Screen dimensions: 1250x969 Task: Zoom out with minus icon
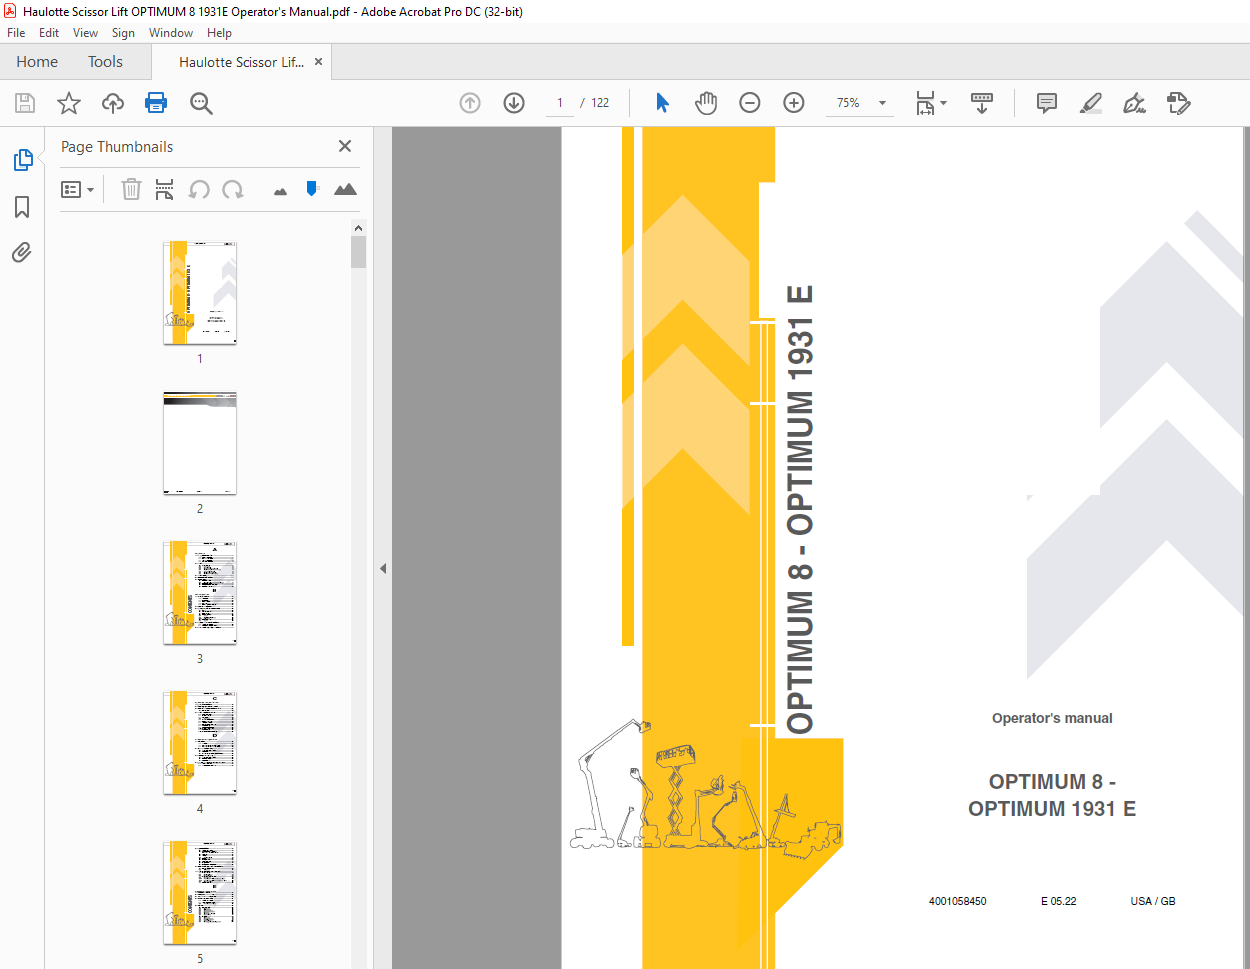750,103
